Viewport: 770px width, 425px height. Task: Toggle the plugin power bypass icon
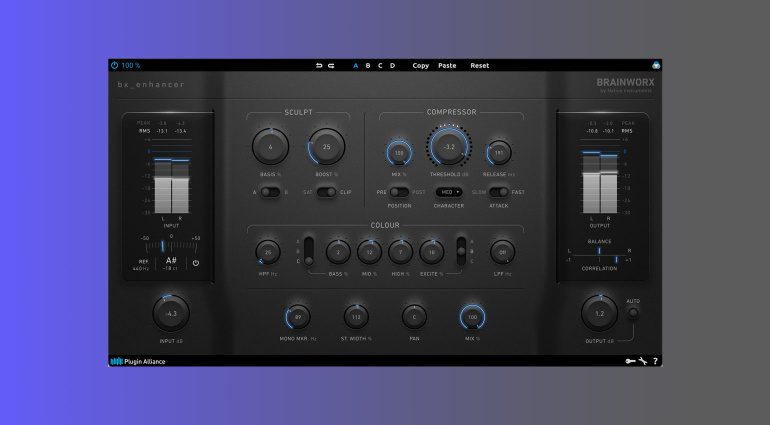point(115,66)
